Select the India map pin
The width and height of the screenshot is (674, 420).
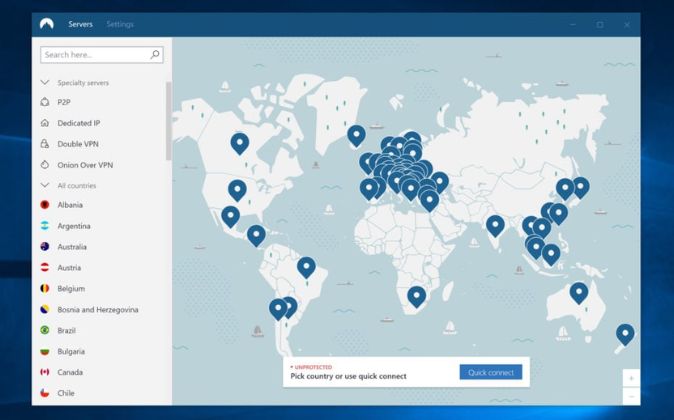tap(495, 226)
